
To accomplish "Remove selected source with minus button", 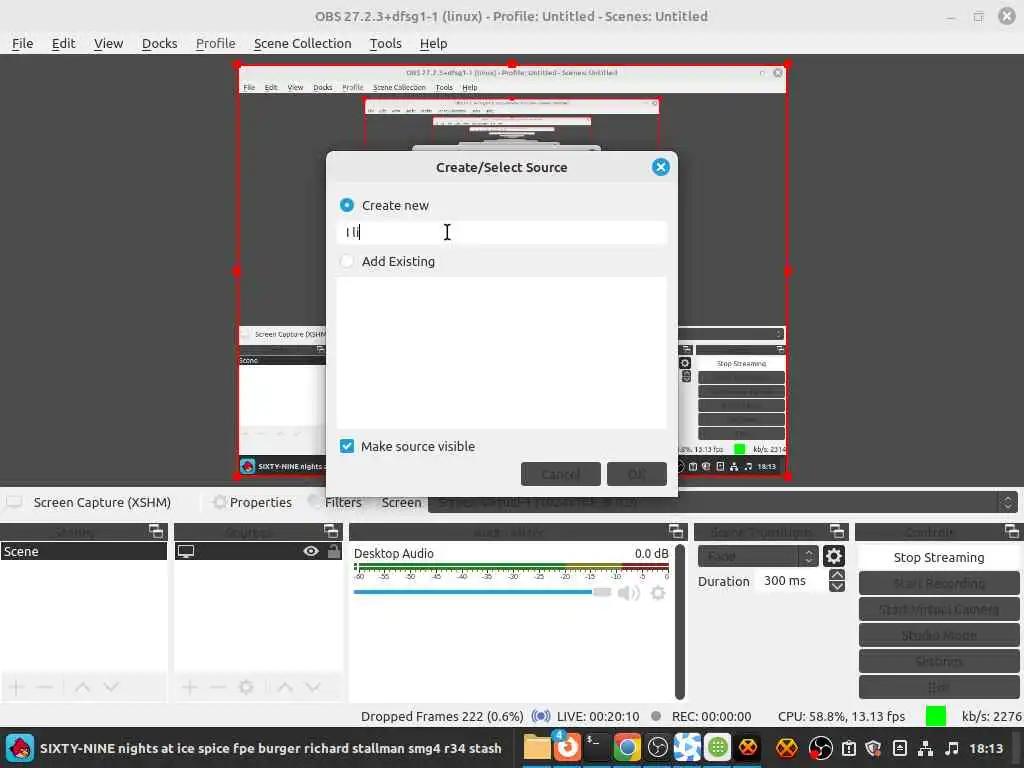I will click(x=217, y=687).
